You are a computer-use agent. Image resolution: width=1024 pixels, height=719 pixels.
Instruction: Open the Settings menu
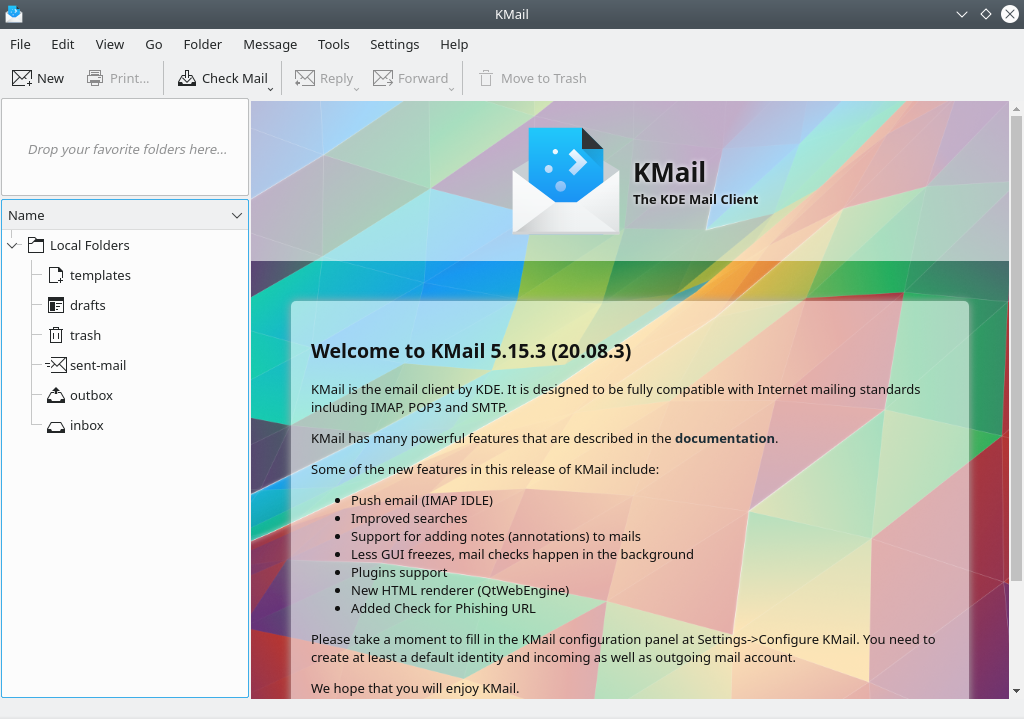[x=394, y=44]
